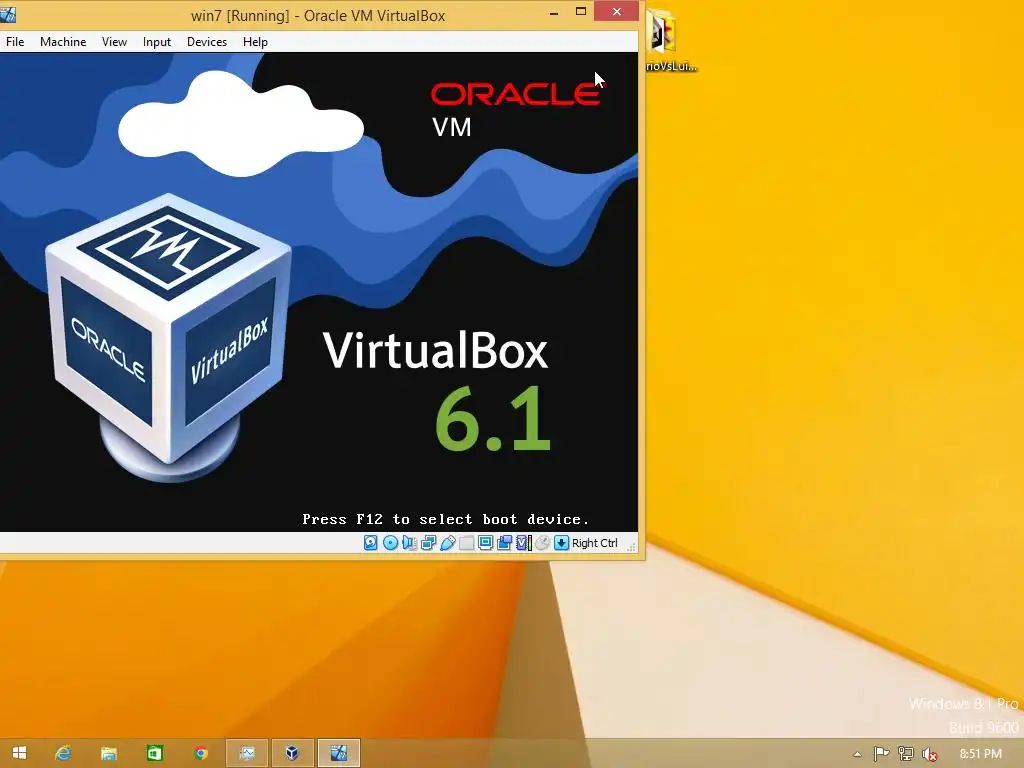Viewport: 1024px width, 768px height.
Task: Click the VirtualBox window title bar icon
Action: [x=8, y=14]
